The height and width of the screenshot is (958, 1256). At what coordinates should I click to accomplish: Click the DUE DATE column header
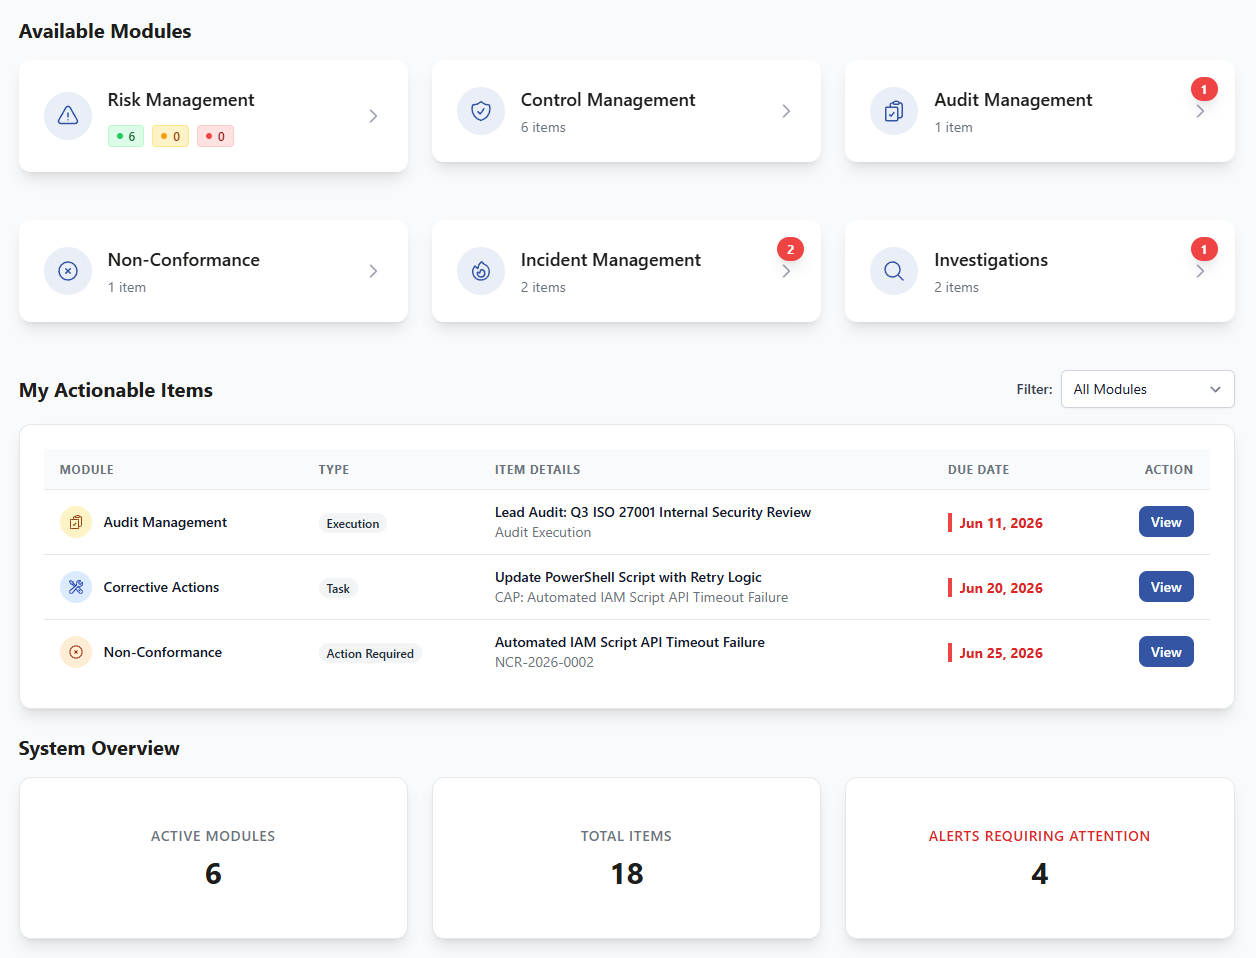[x=978, y=469]
